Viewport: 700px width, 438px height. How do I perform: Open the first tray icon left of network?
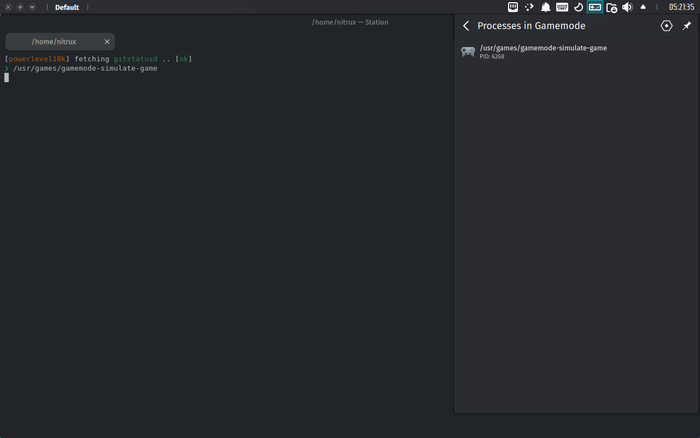[513, 7]
